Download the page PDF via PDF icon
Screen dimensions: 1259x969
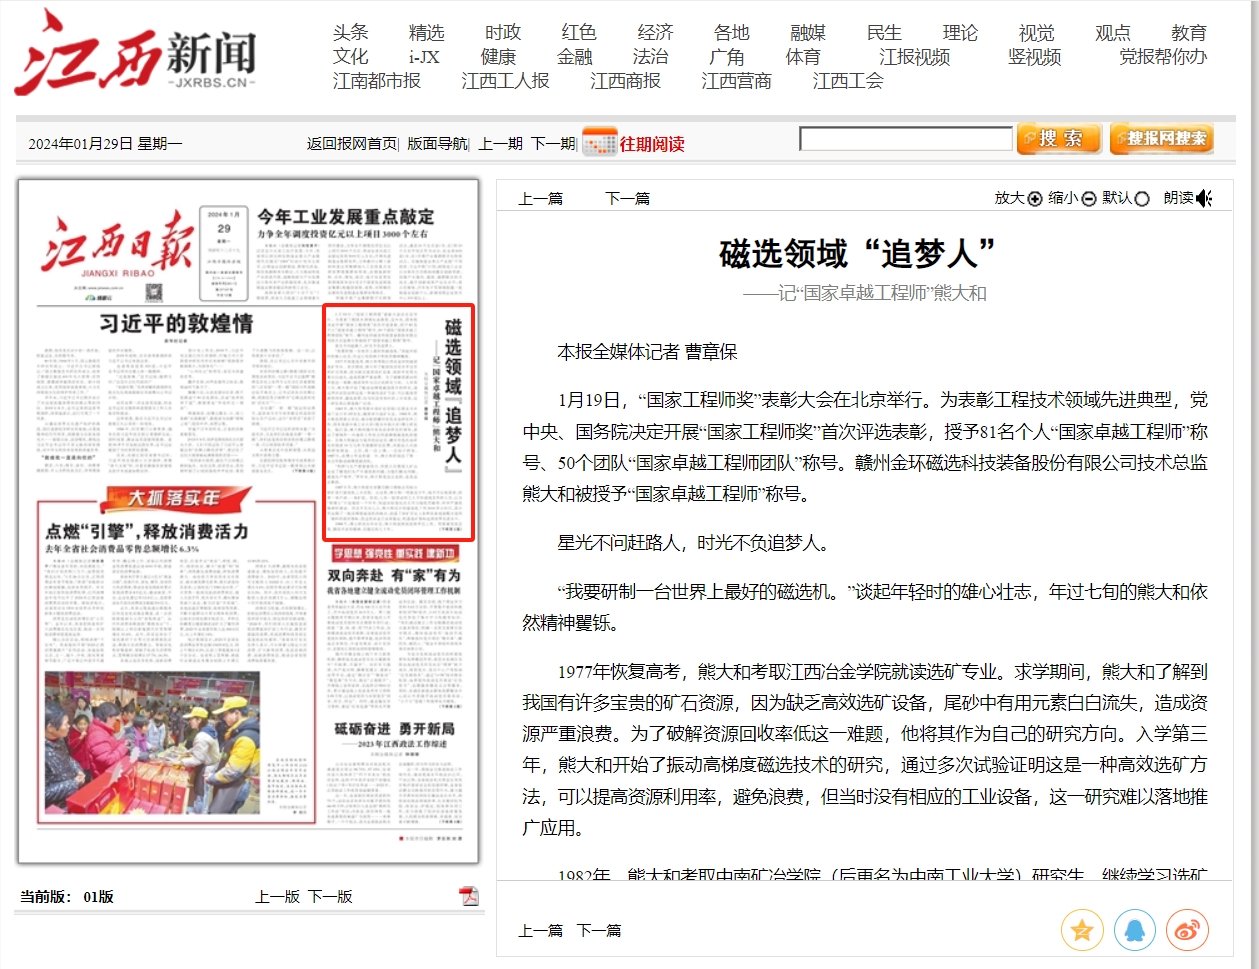point(469,895)
